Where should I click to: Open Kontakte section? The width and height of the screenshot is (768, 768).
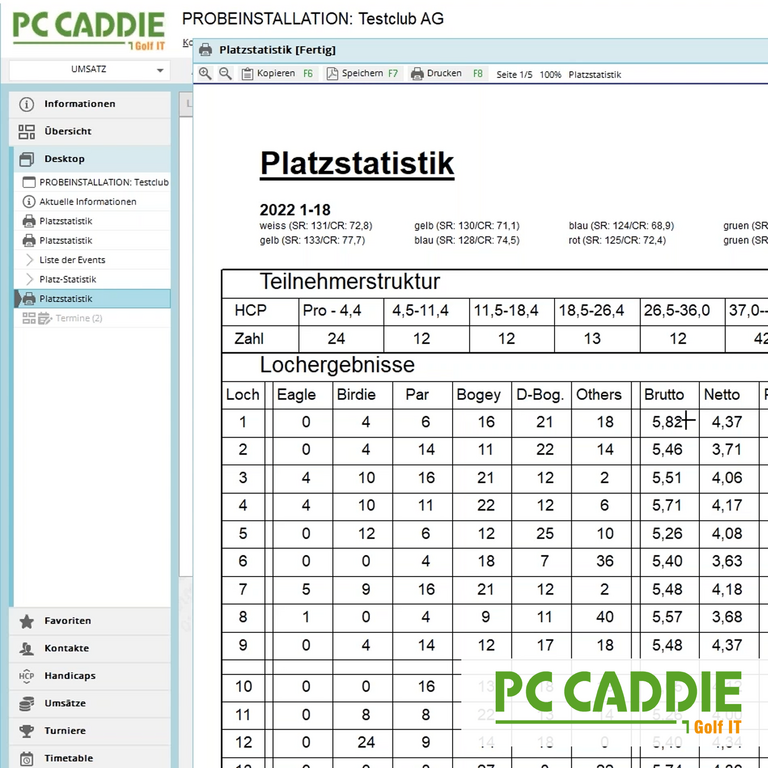tap(90, 648)
